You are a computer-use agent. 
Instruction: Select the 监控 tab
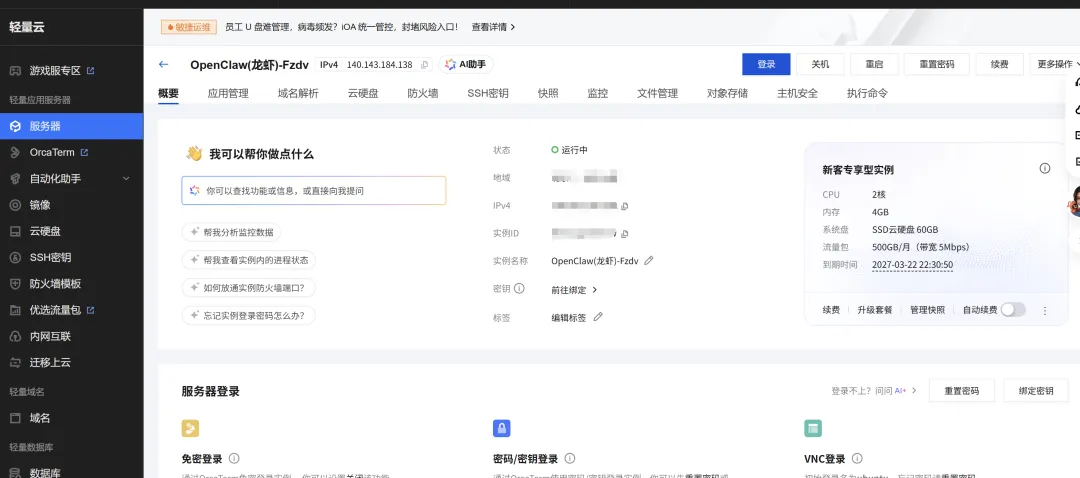pyautogui.click(x=598, y=93)
